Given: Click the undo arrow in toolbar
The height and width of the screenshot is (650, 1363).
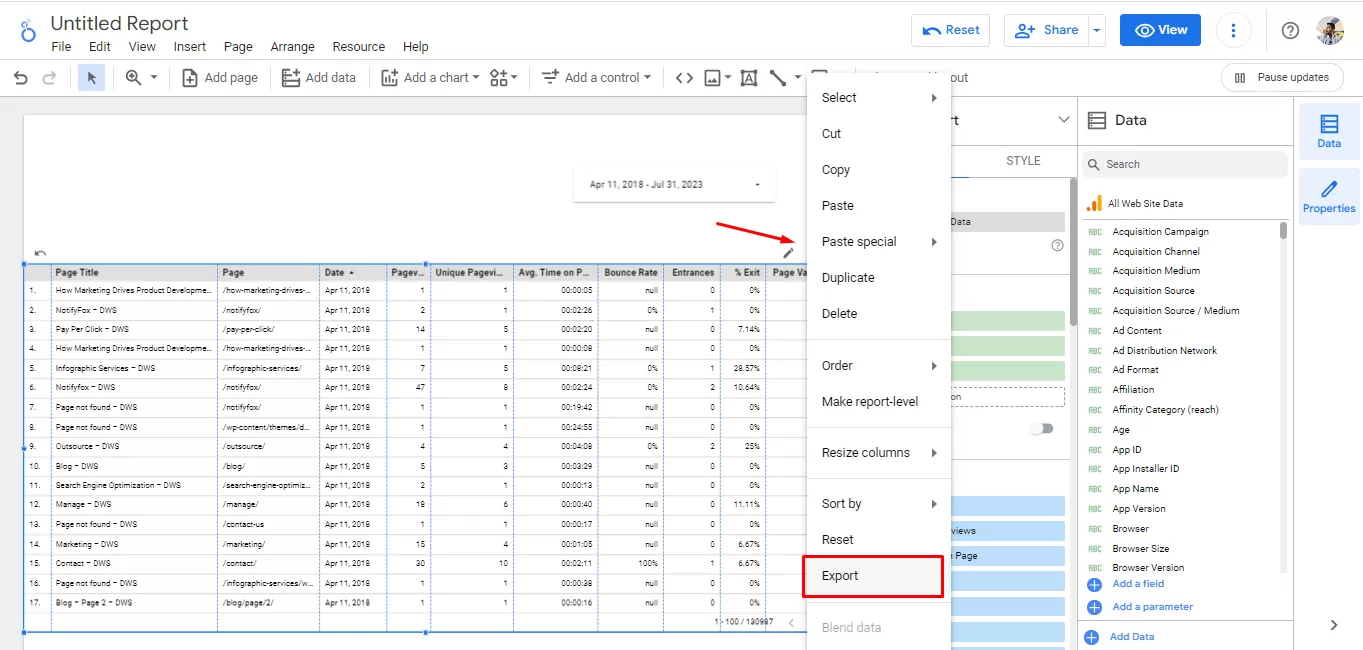Looking at the screenshot, I should [21, 78].
